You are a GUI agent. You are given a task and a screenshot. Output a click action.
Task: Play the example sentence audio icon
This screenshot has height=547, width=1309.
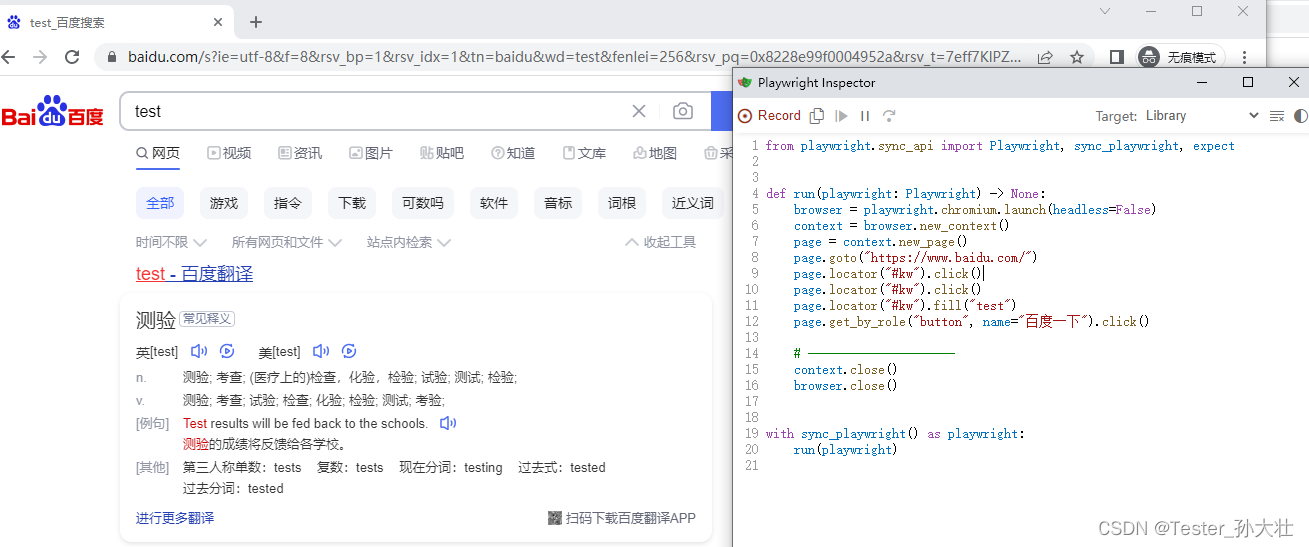click(448, 423)
